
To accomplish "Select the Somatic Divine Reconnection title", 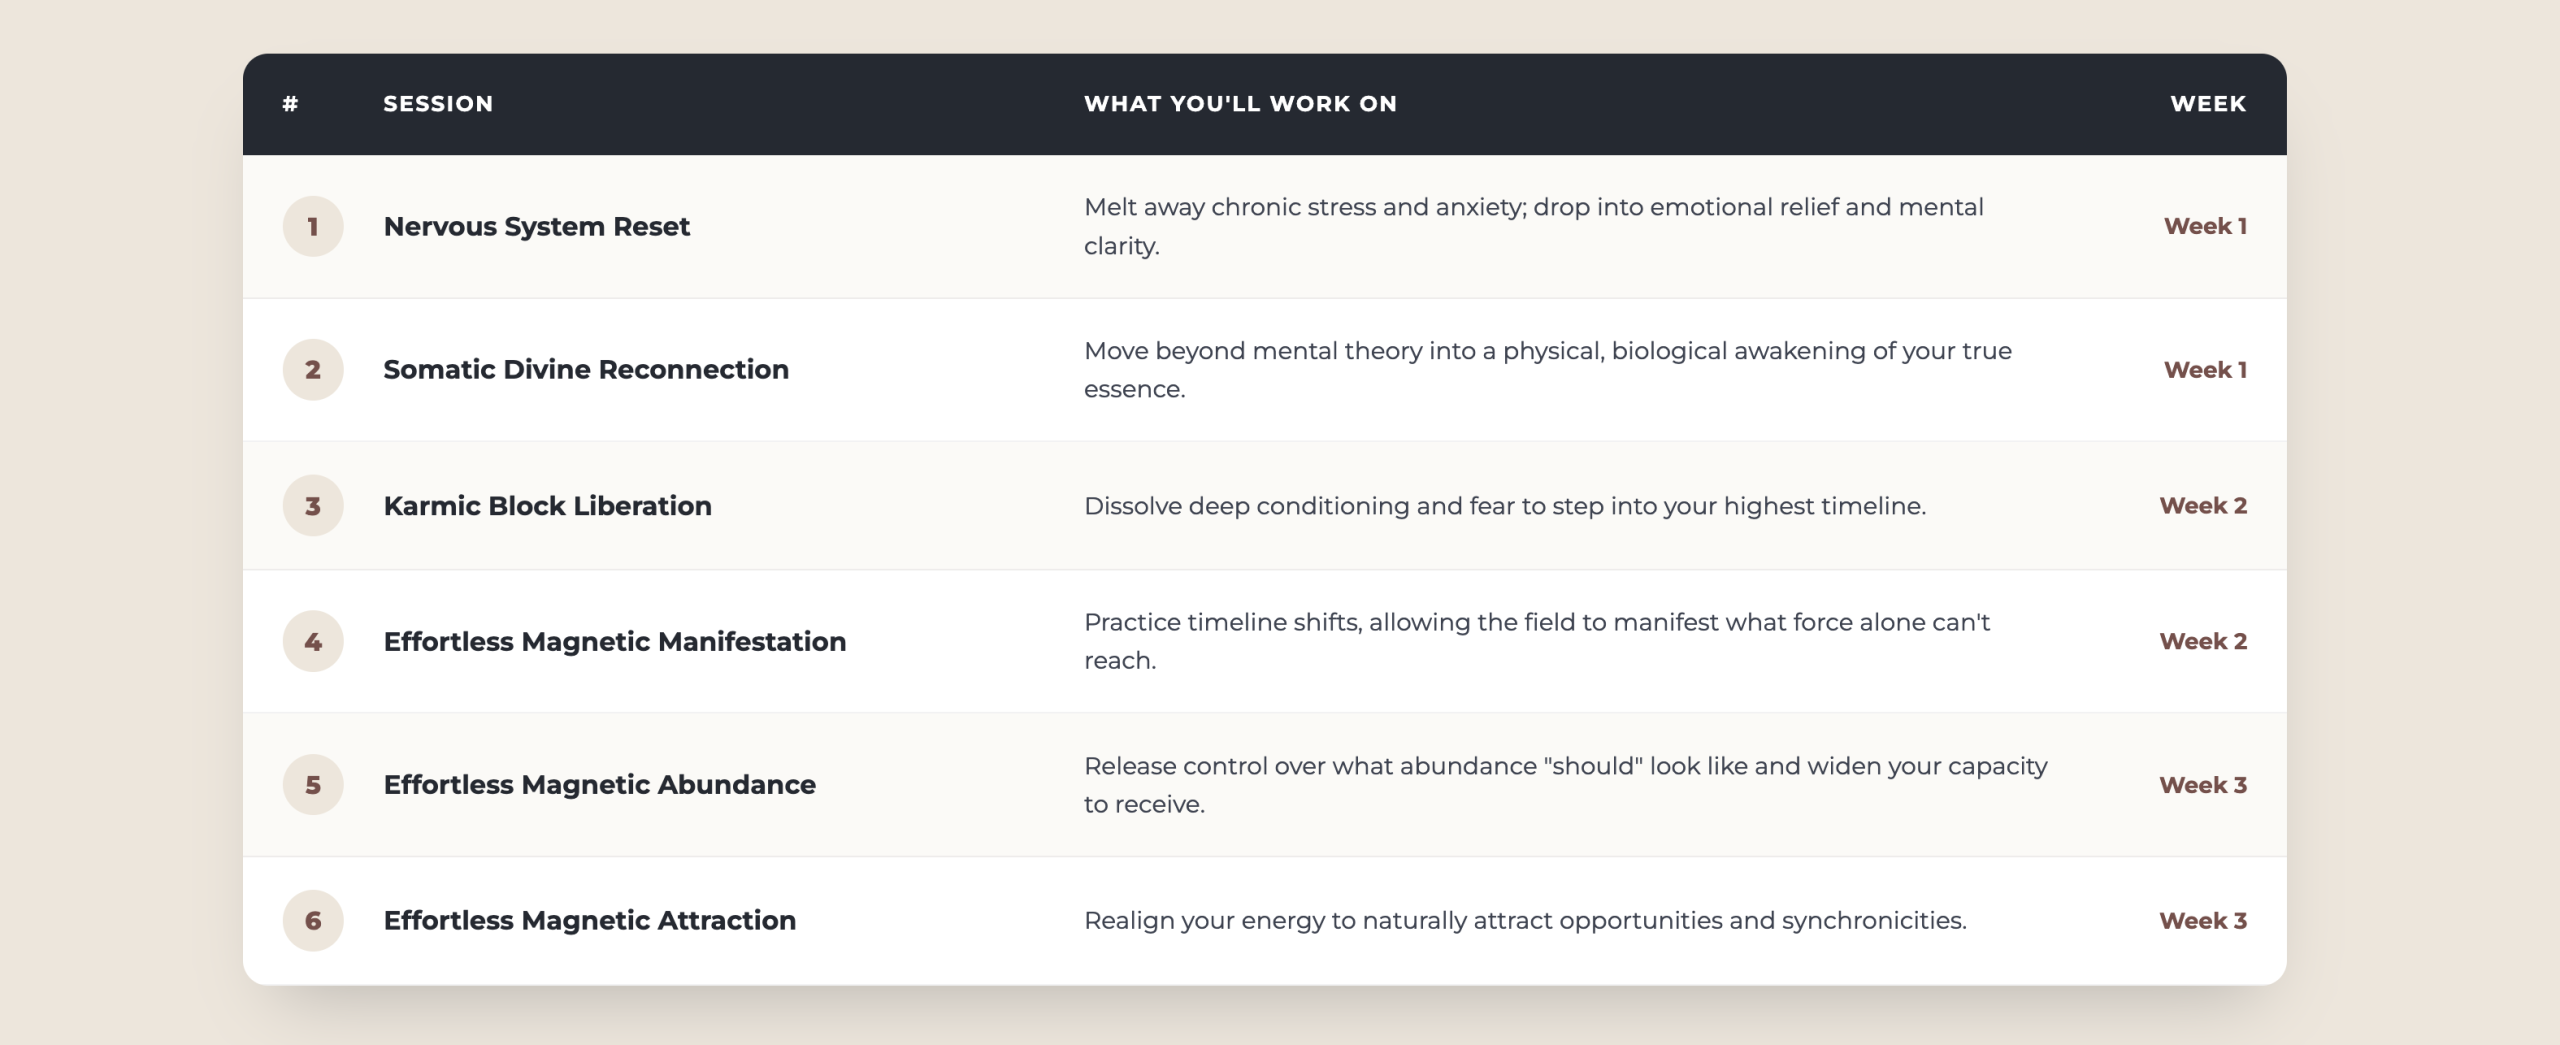I will pyautogui.click(x=586, y=370).
